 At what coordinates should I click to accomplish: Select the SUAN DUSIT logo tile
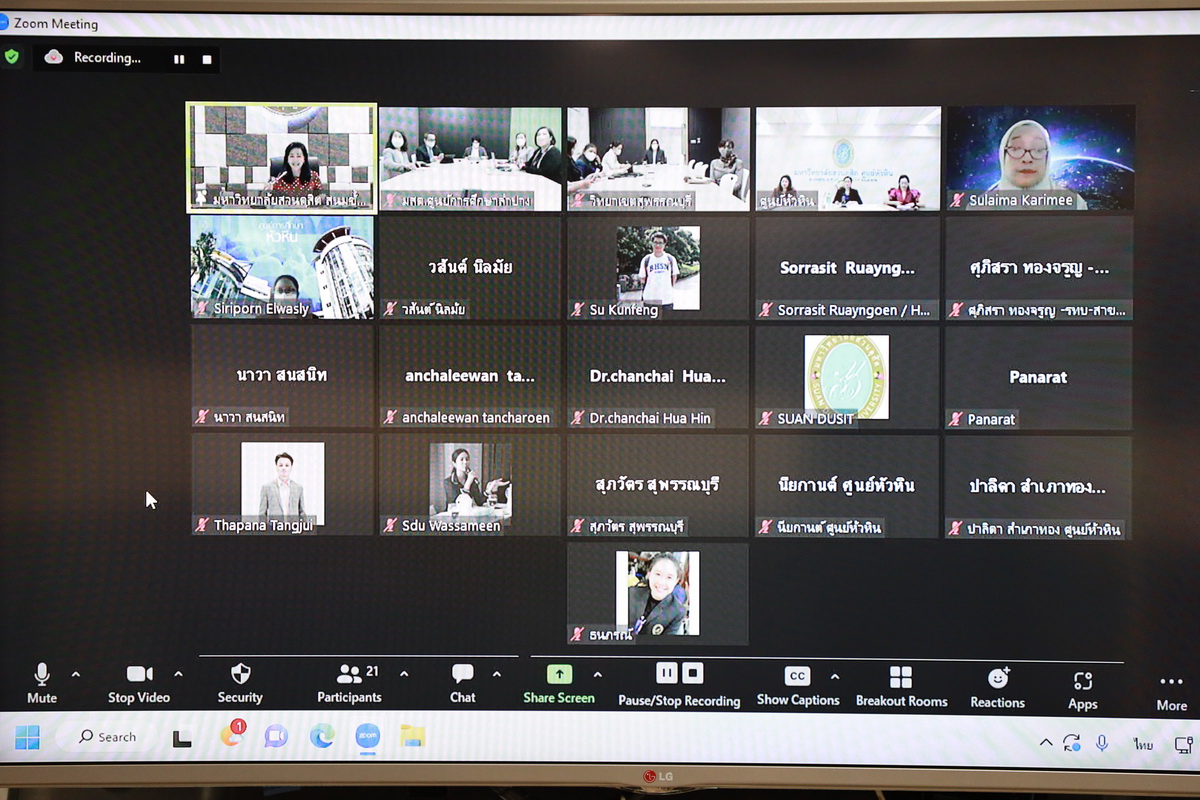847,377
